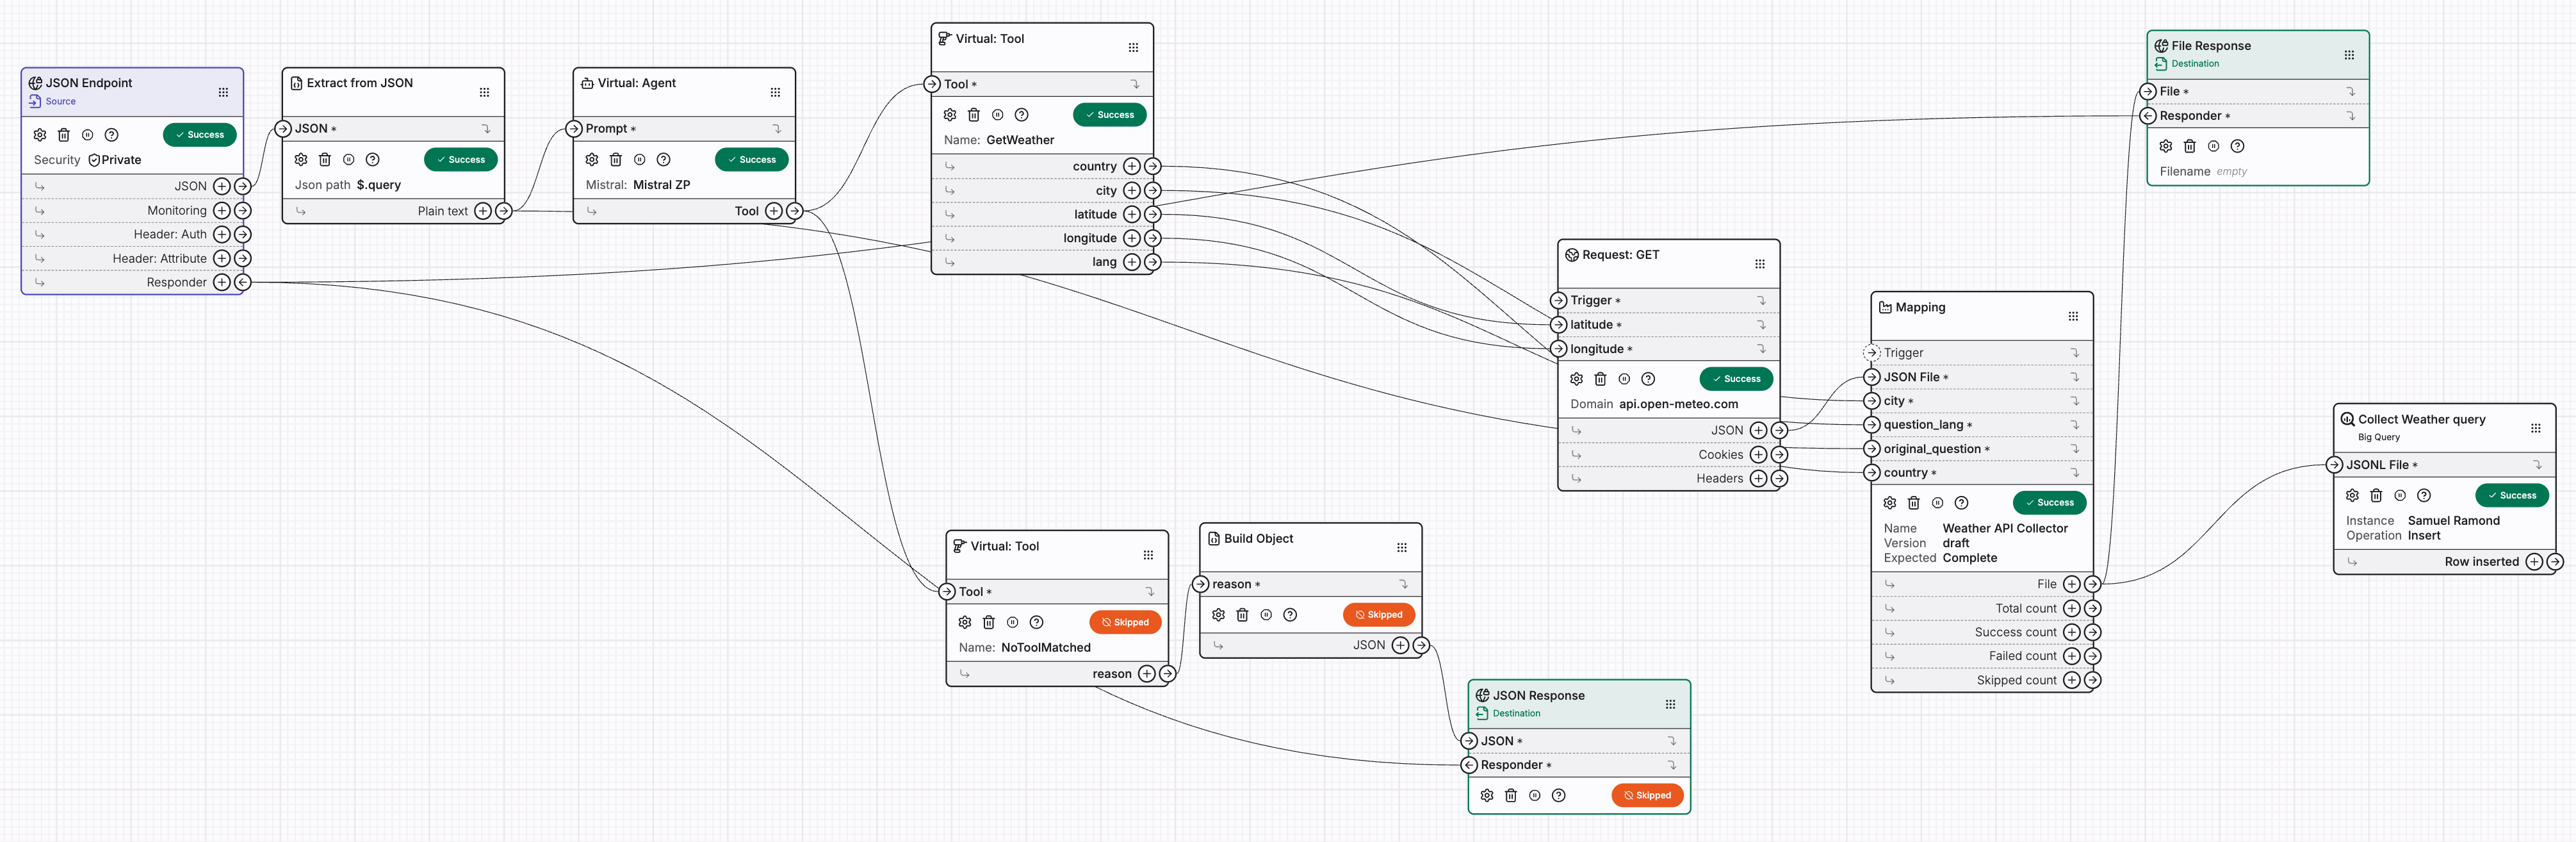The height and width of the screenshot is (842, 2576).
Task: Click plus icon on JSON output of Request: GET
Action: pyautogui.click(x=1758, y=429)
